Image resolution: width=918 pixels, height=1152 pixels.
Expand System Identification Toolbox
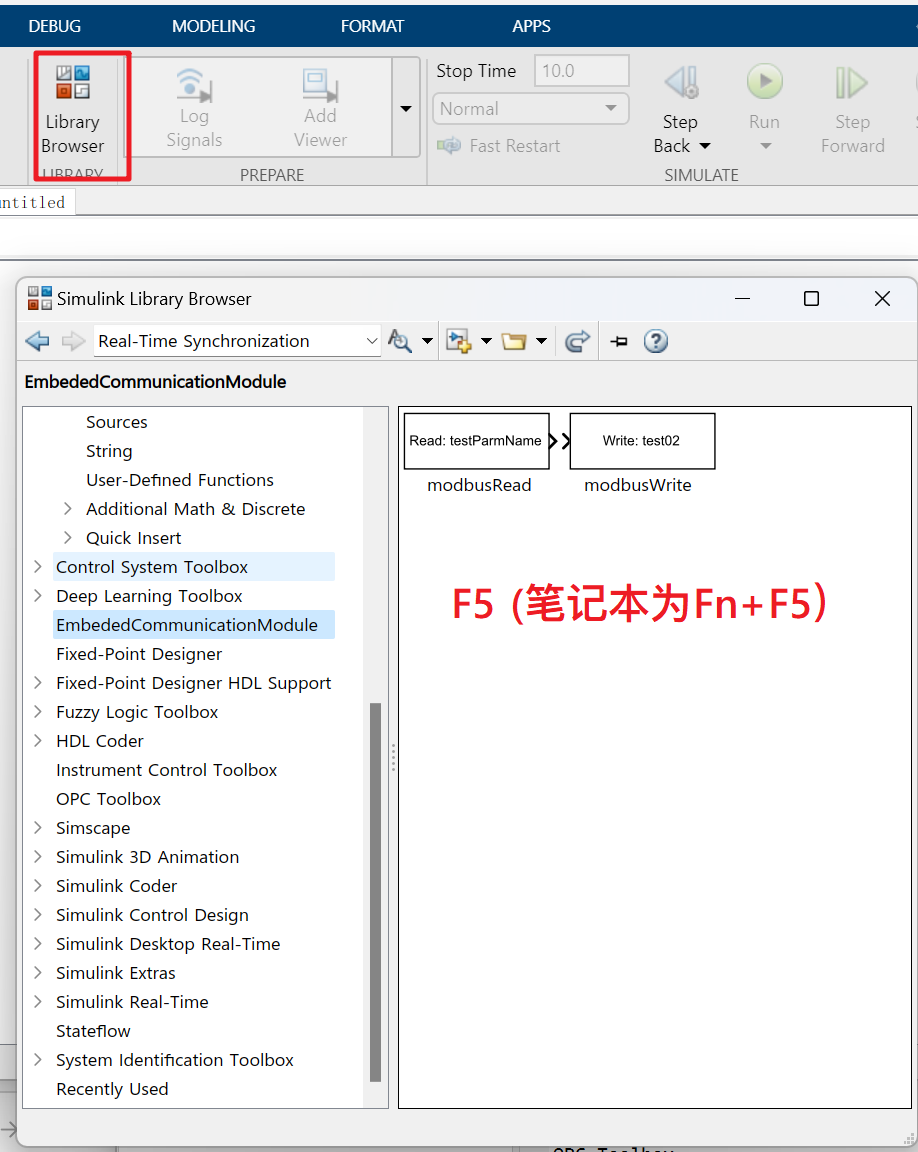pyautogui.click(x=38, y=1060)
